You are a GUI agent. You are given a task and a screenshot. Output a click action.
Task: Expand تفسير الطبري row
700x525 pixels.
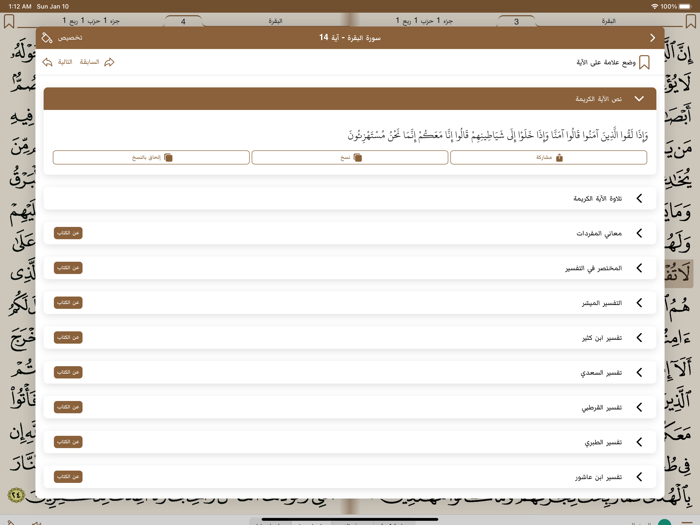[350, 442]
